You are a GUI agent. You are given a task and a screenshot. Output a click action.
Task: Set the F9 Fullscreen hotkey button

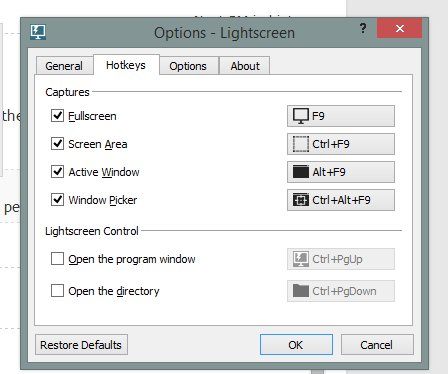341,116
